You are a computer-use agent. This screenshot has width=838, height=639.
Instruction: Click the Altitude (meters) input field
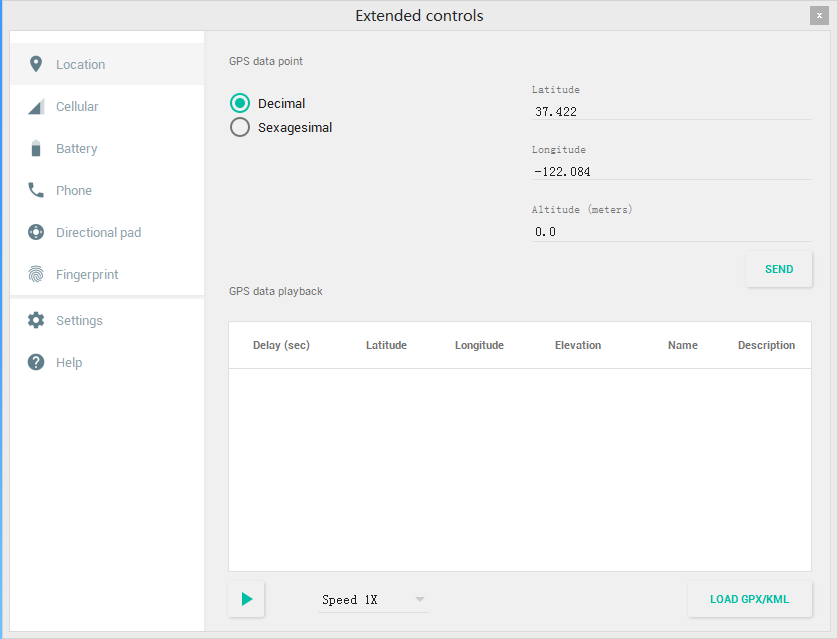tap(671, 231)
